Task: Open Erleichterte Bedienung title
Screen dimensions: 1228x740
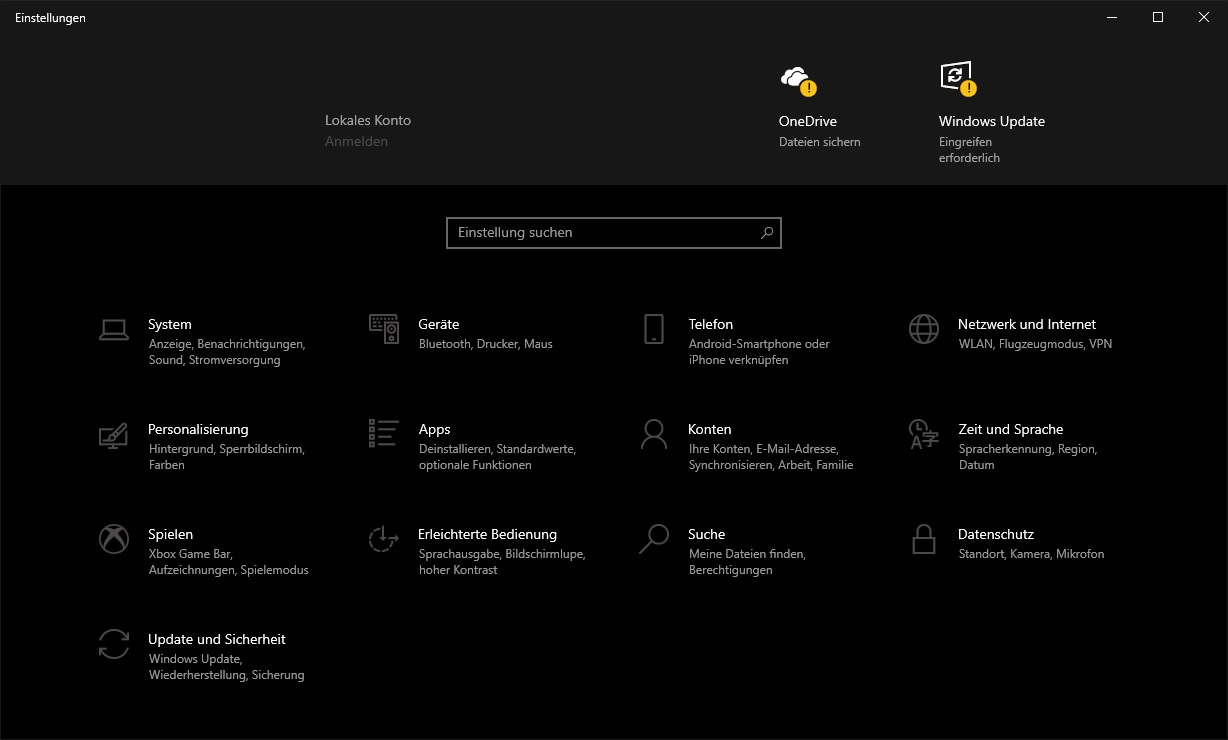Action: (x=488, y=534)
